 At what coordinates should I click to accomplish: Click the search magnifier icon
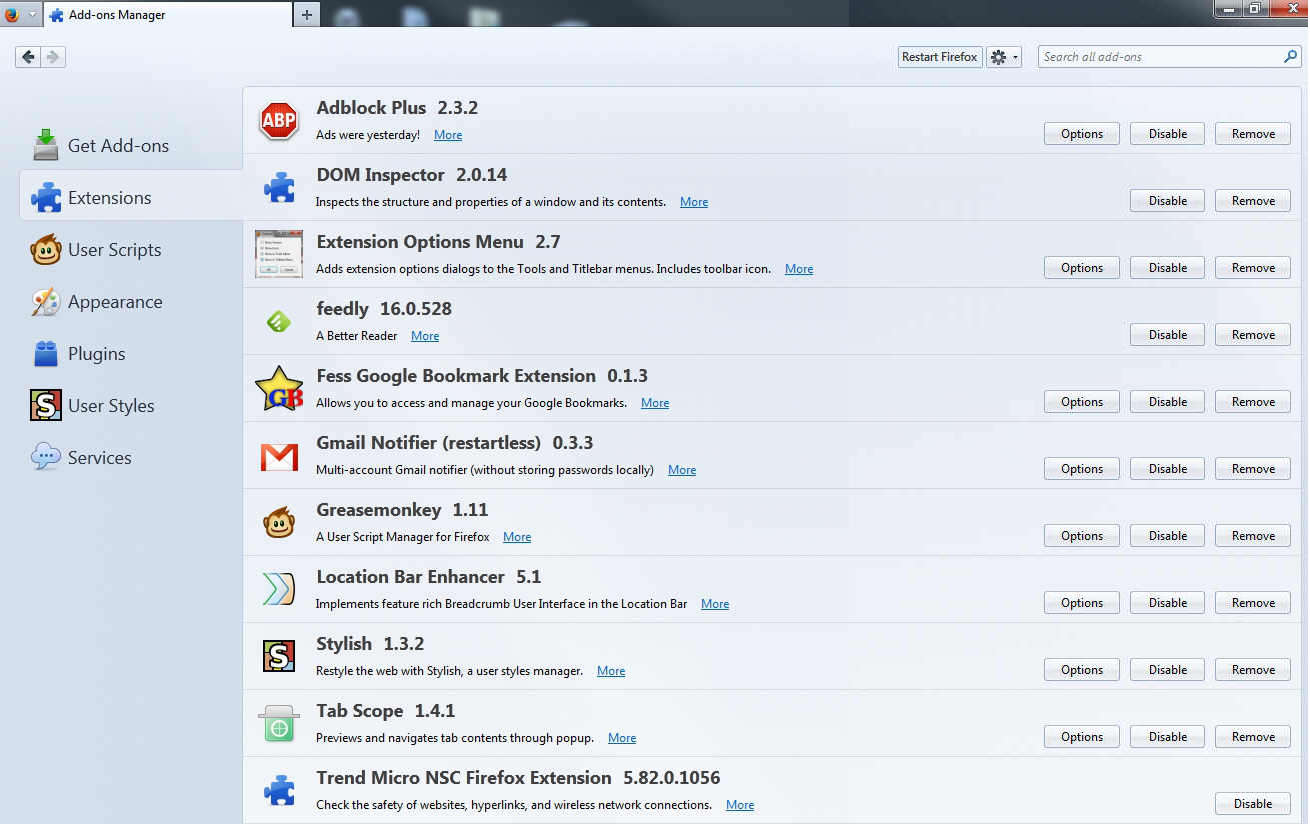[x=1290, y=57]
